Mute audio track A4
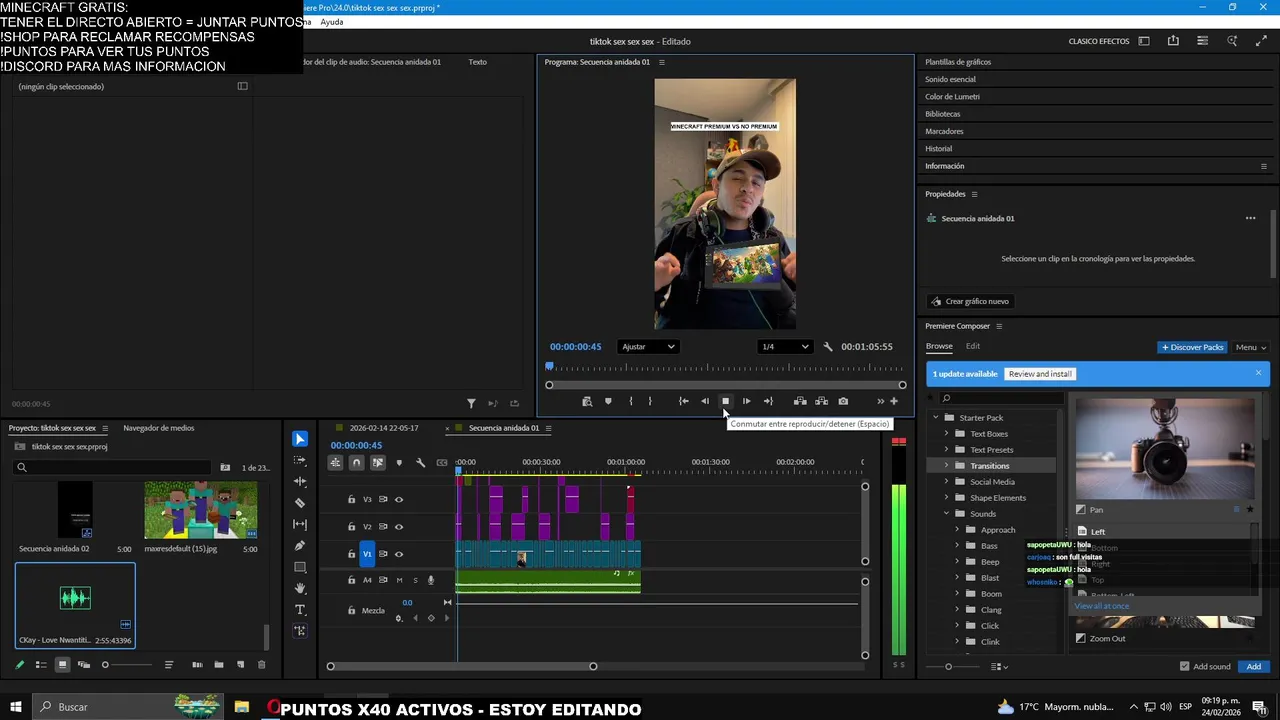Viewport: 1280px width, 720px height. tap(399, 580)
